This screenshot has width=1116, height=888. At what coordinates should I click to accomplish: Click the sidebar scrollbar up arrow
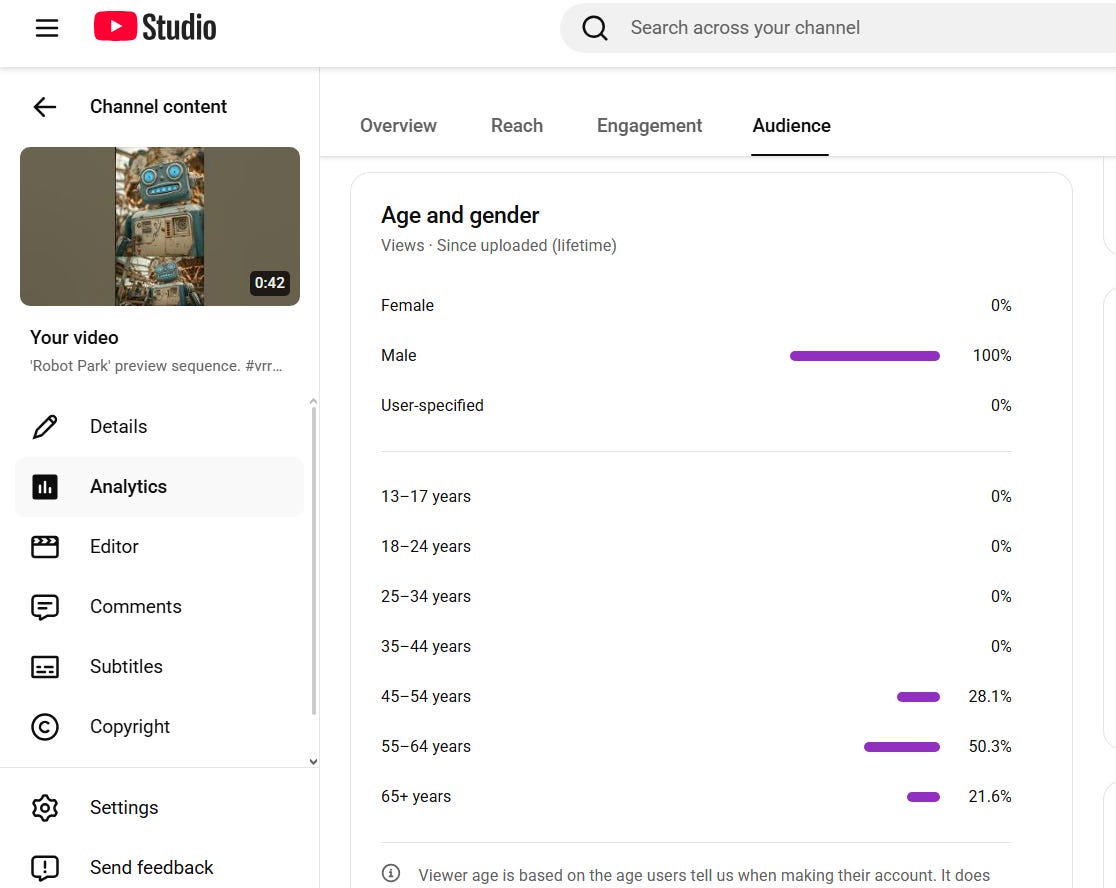[313, 401]
